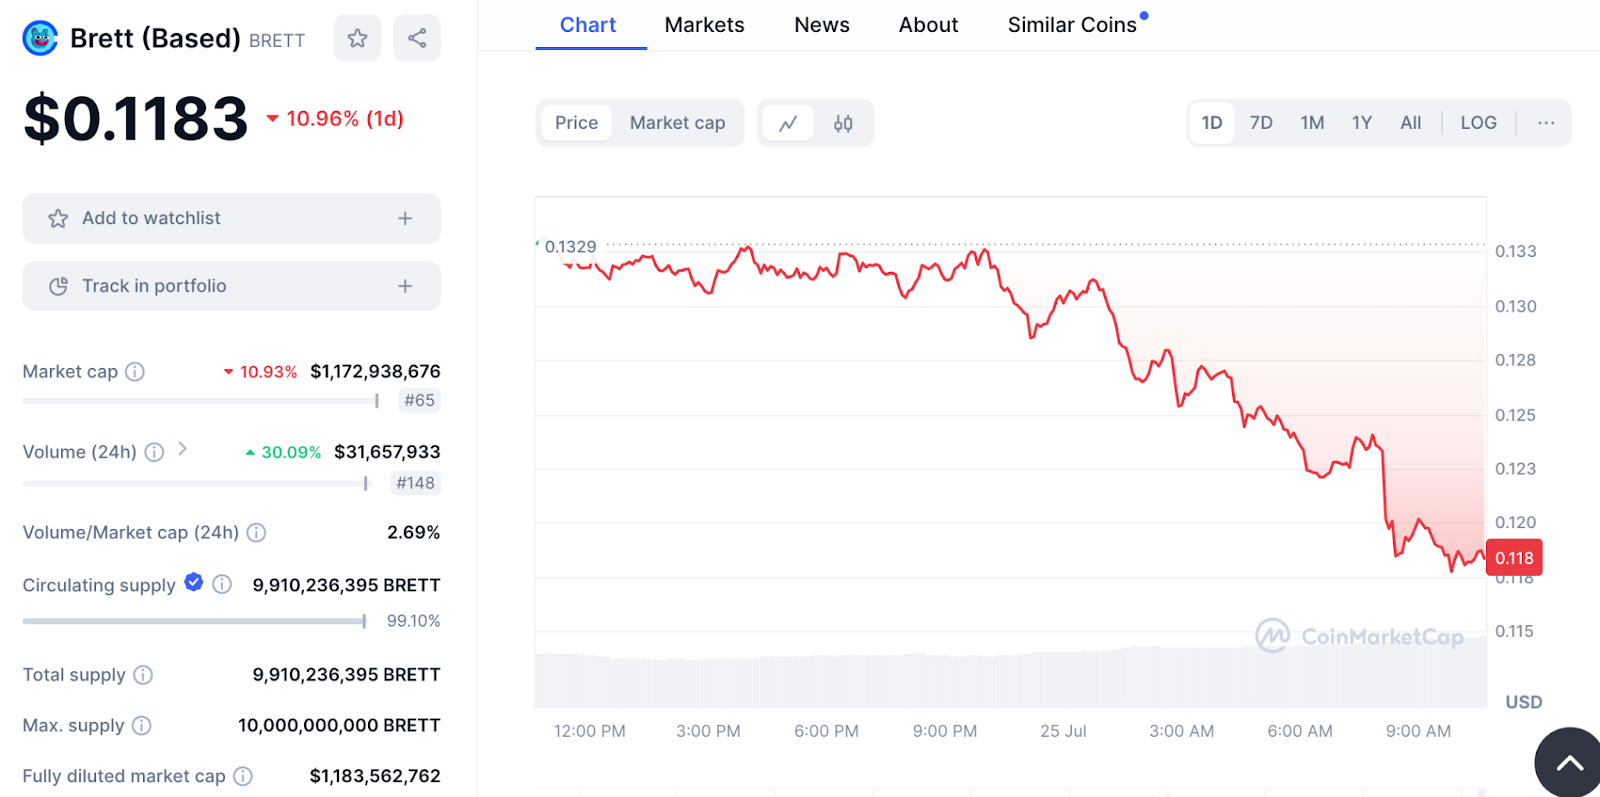Click Volume (24h) info icon
This screenshot has height=797, width=1600.
coord(154,452)
